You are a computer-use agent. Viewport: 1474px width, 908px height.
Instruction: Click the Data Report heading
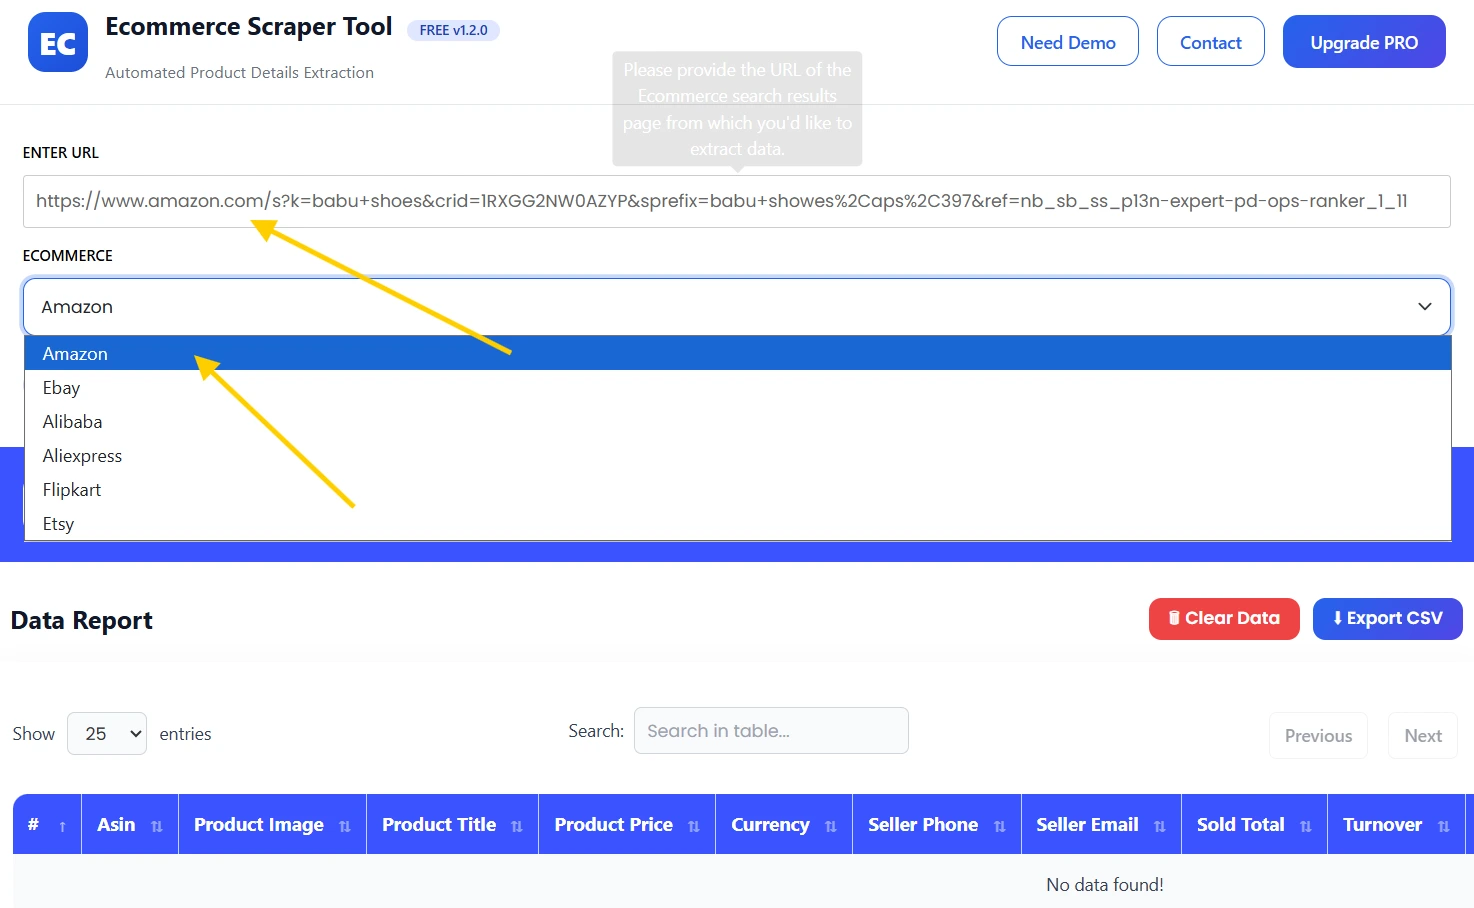(82, 620)
